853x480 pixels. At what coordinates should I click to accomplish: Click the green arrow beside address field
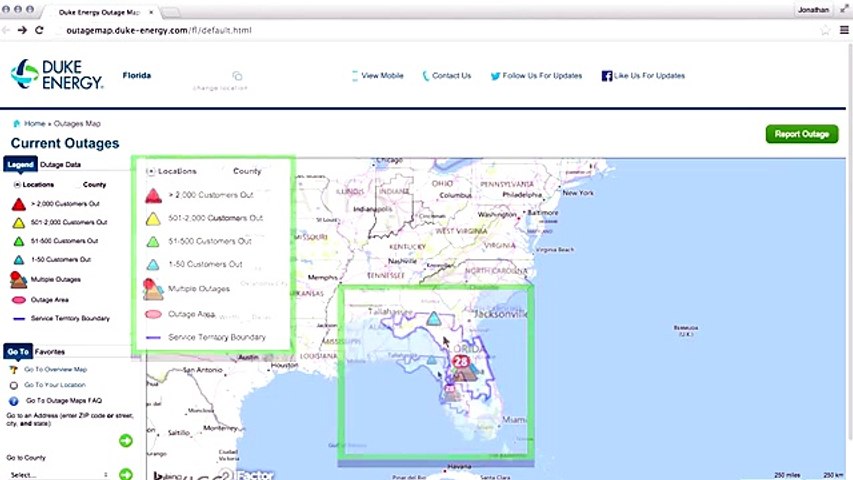[x=126, y=440]
